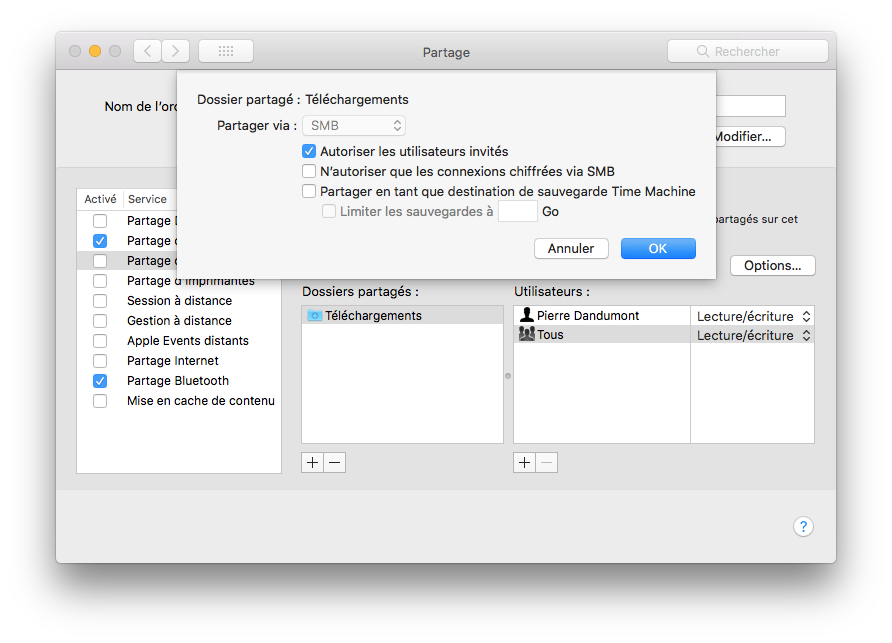Add a user with plus button
This screenshot has width=892, height=643.
pyautogui.click(x=525, y=463)
